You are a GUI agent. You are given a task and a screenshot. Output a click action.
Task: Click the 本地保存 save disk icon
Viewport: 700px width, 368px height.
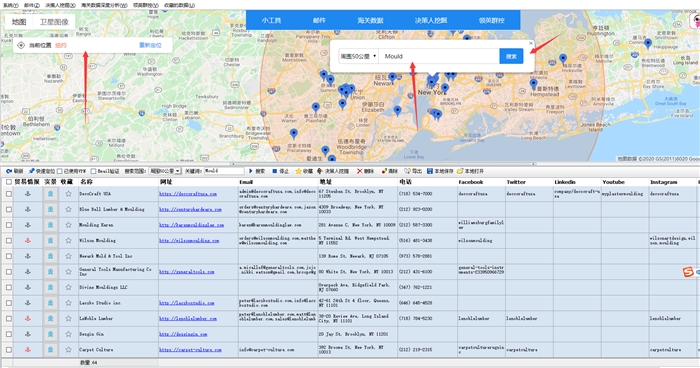(429, 171)
